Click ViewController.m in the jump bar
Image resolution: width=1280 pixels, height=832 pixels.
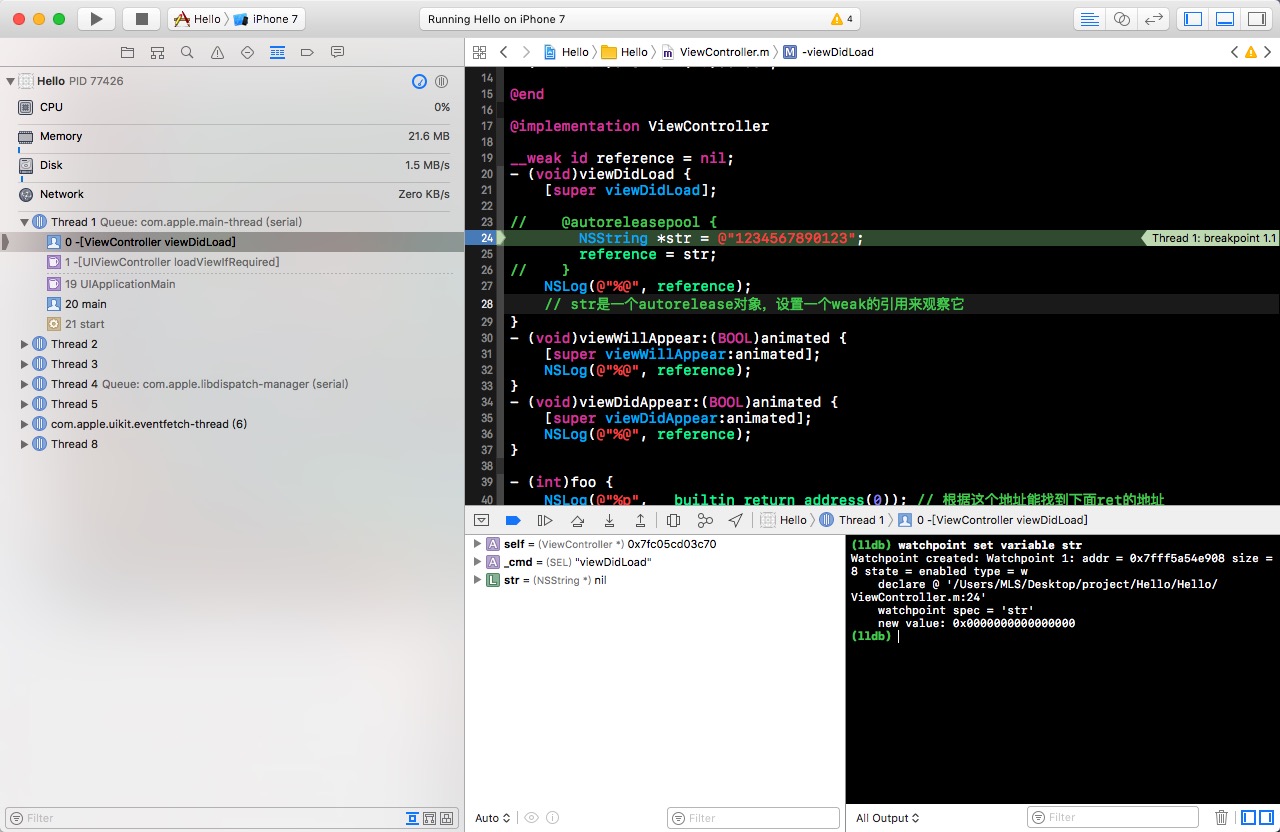click(724, 52)
